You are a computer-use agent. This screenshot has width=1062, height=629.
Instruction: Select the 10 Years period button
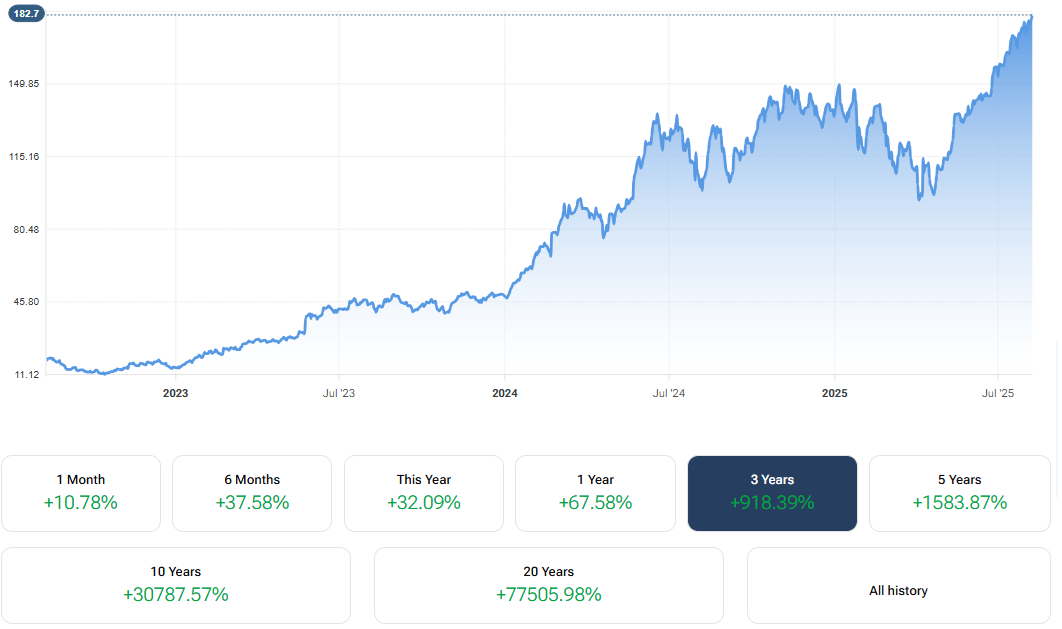coord(176,585)
